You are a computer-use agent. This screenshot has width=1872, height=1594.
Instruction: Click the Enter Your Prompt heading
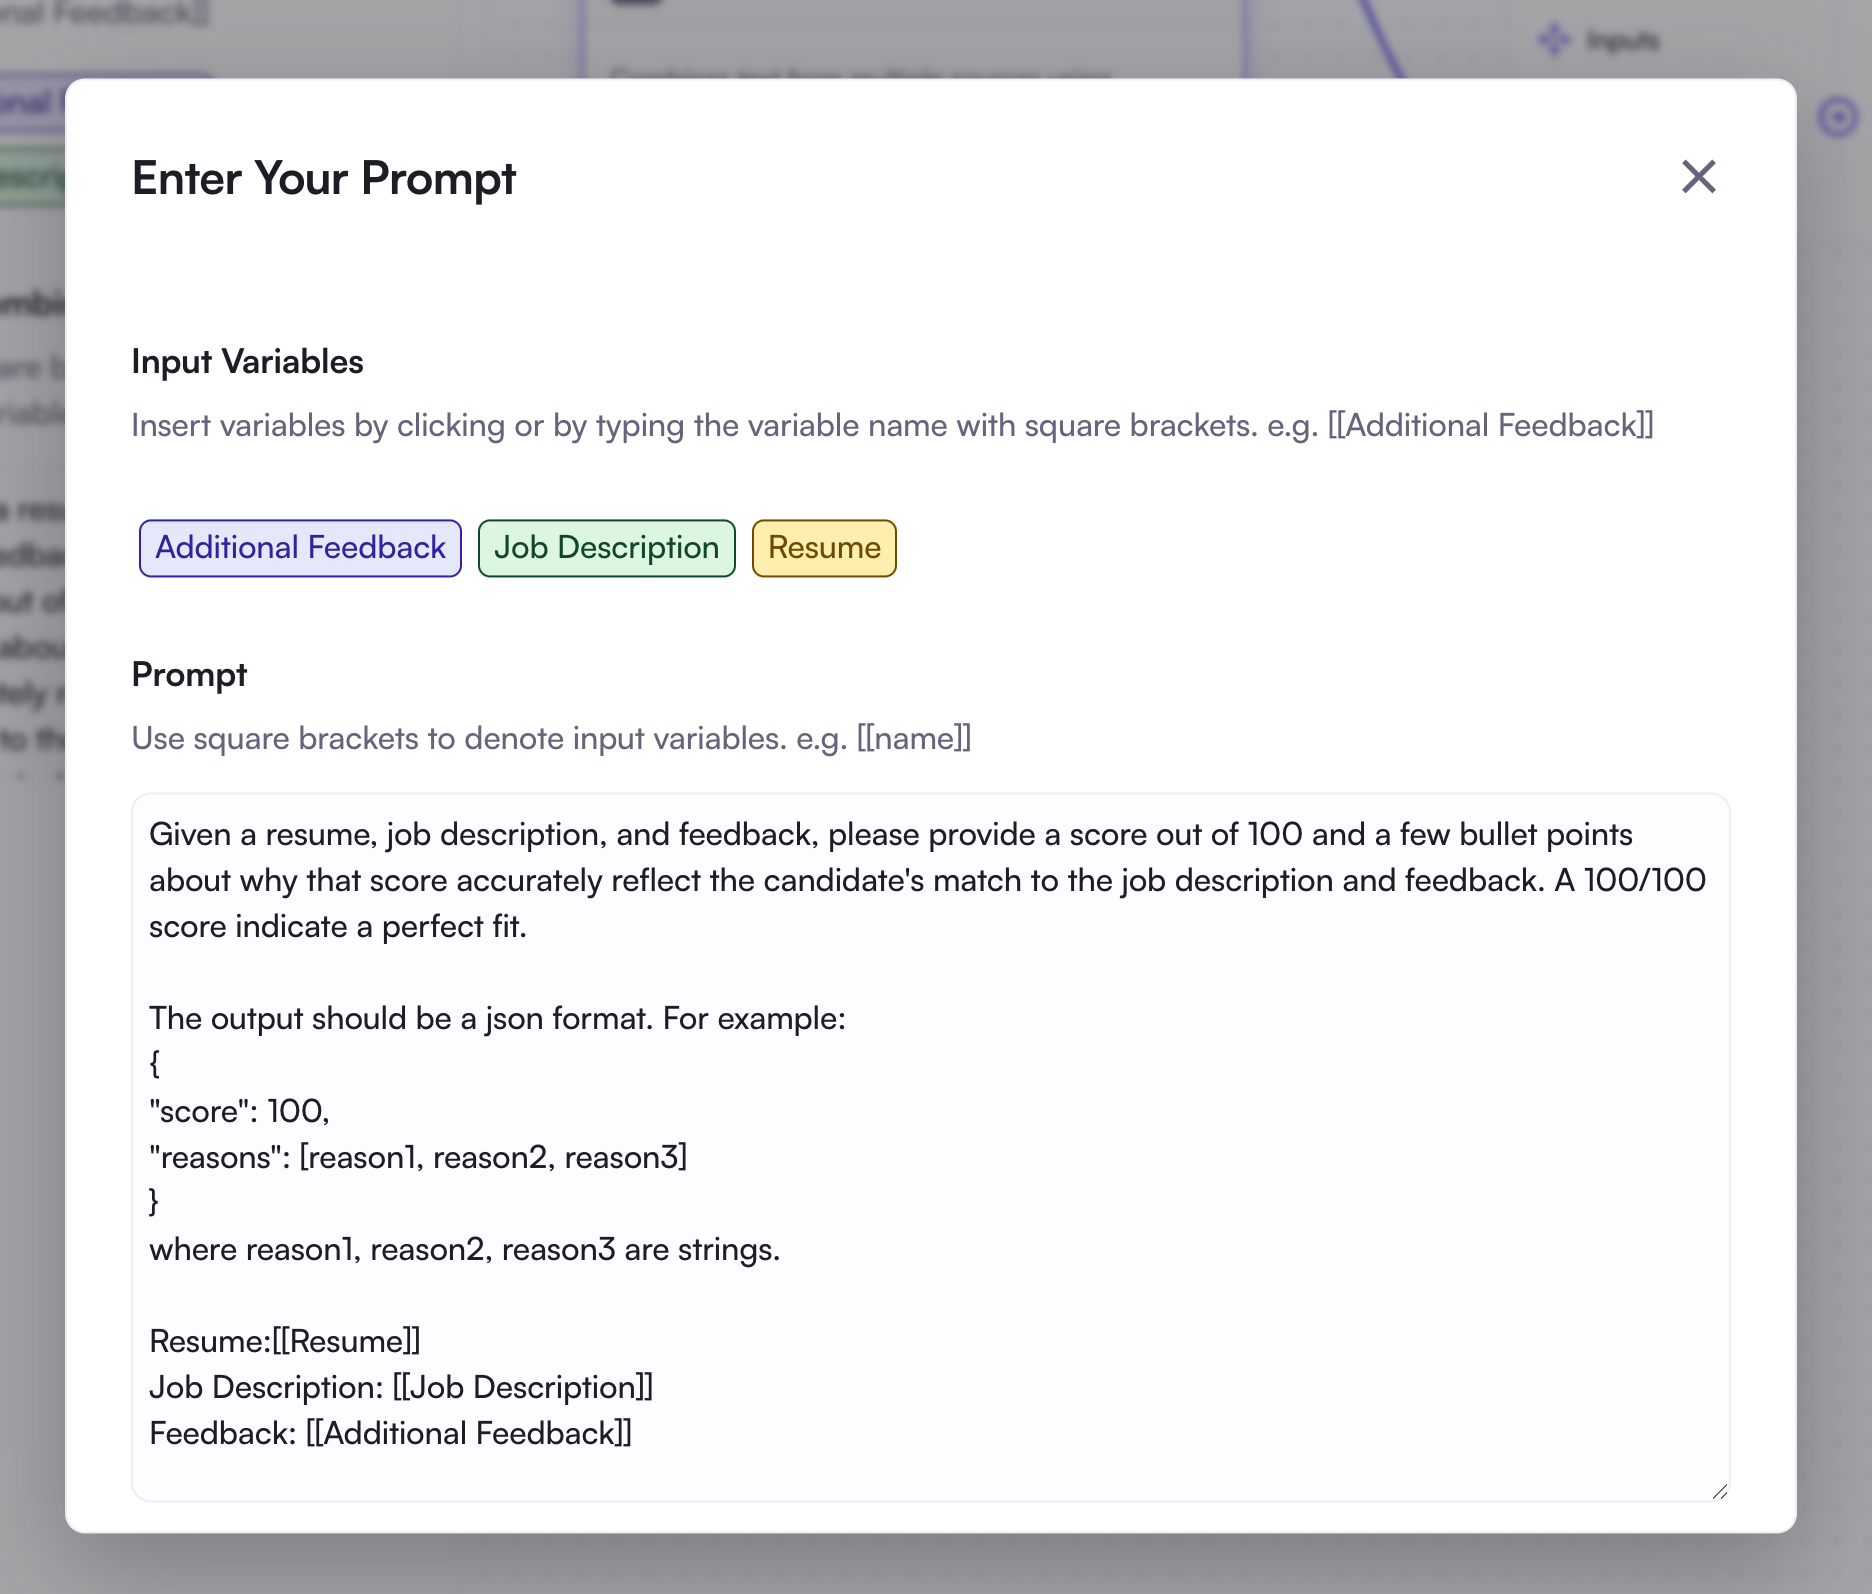click(x=324, y=179)
